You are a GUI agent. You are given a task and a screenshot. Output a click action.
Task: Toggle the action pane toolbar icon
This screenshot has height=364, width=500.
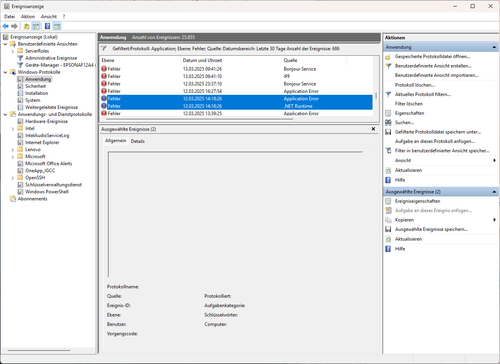(57, 26)
